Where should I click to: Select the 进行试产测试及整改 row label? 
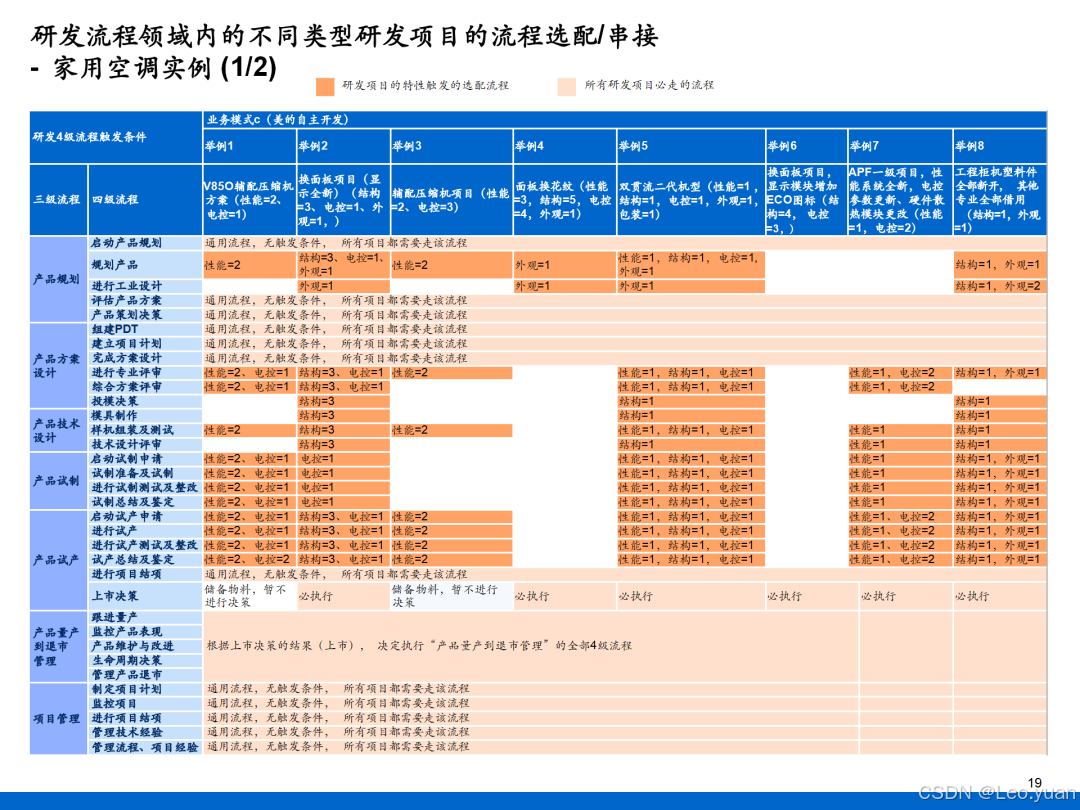point(145,546)
